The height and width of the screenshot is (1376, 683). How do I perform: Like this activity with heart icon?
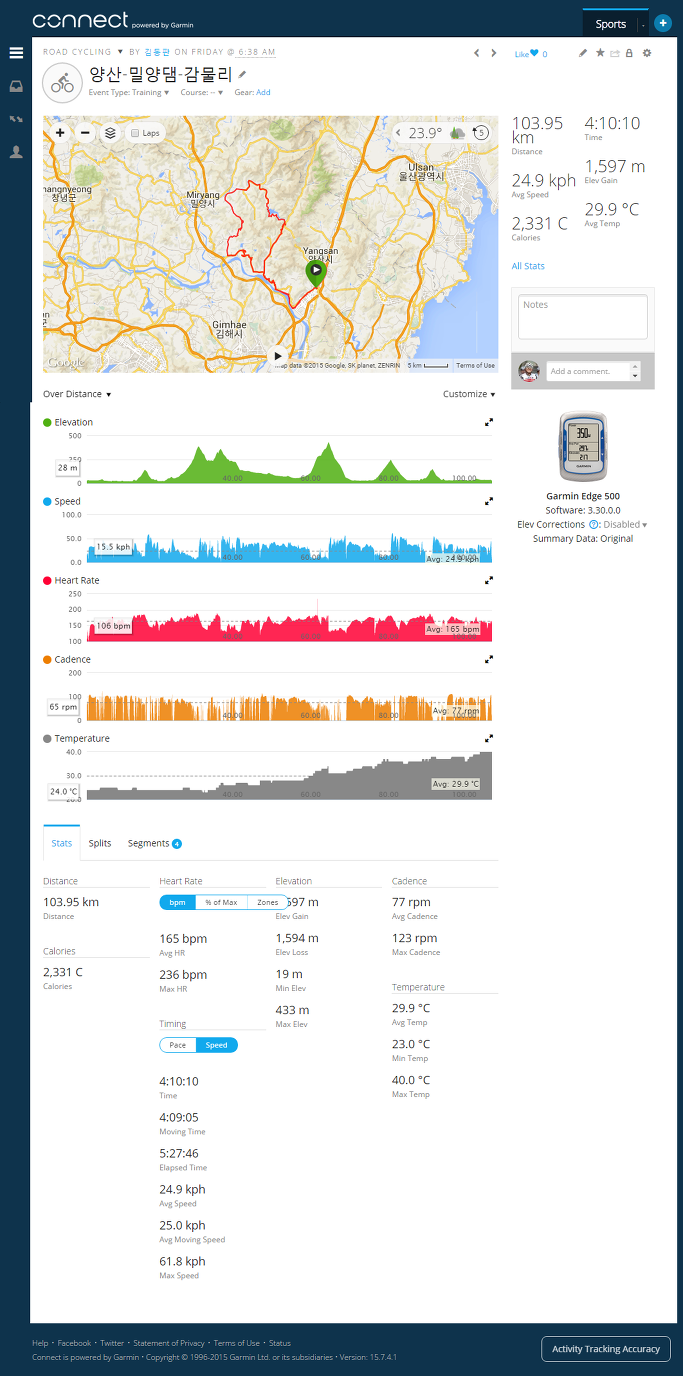(x=534, y=54)
